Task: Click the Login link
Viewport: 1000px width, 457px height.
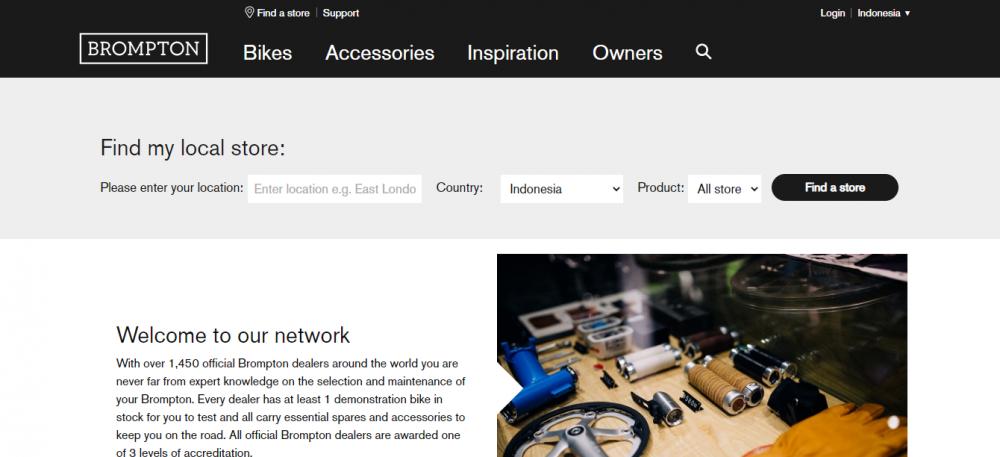Action: [x=832, y=13]
